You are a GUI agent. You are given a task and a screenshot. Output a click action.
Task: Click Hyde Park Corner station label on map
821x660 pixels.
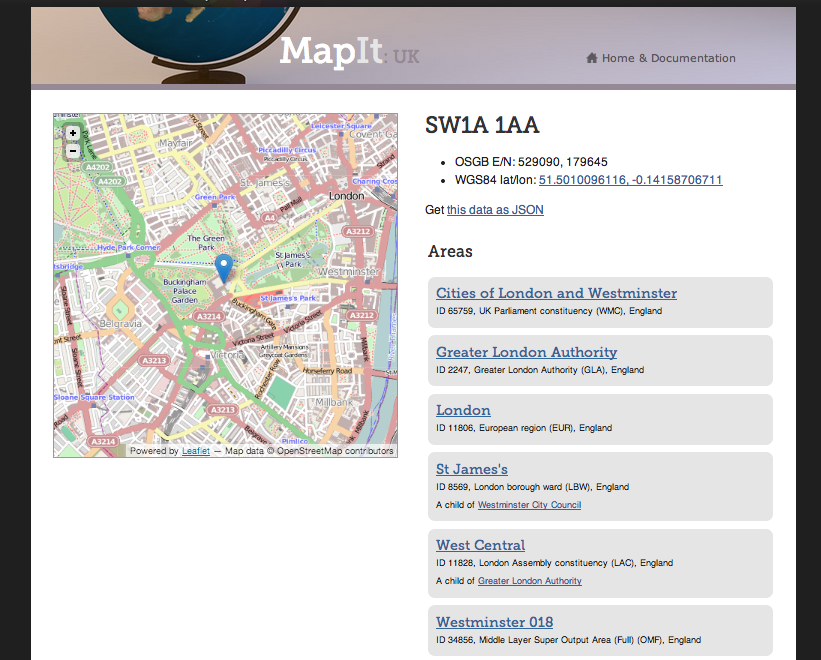click(128, 247)
